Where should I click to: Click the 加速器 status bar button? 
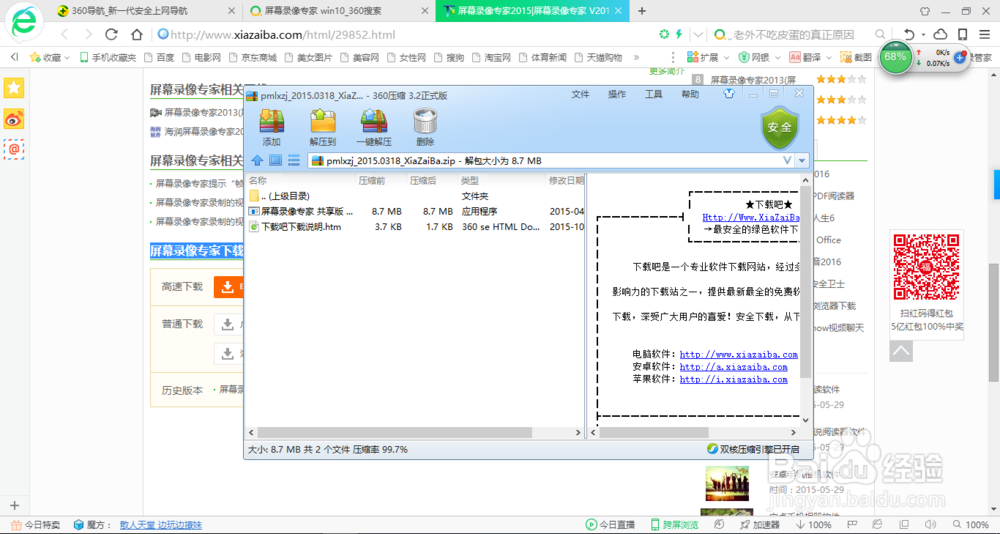click(x=760, y=525)
